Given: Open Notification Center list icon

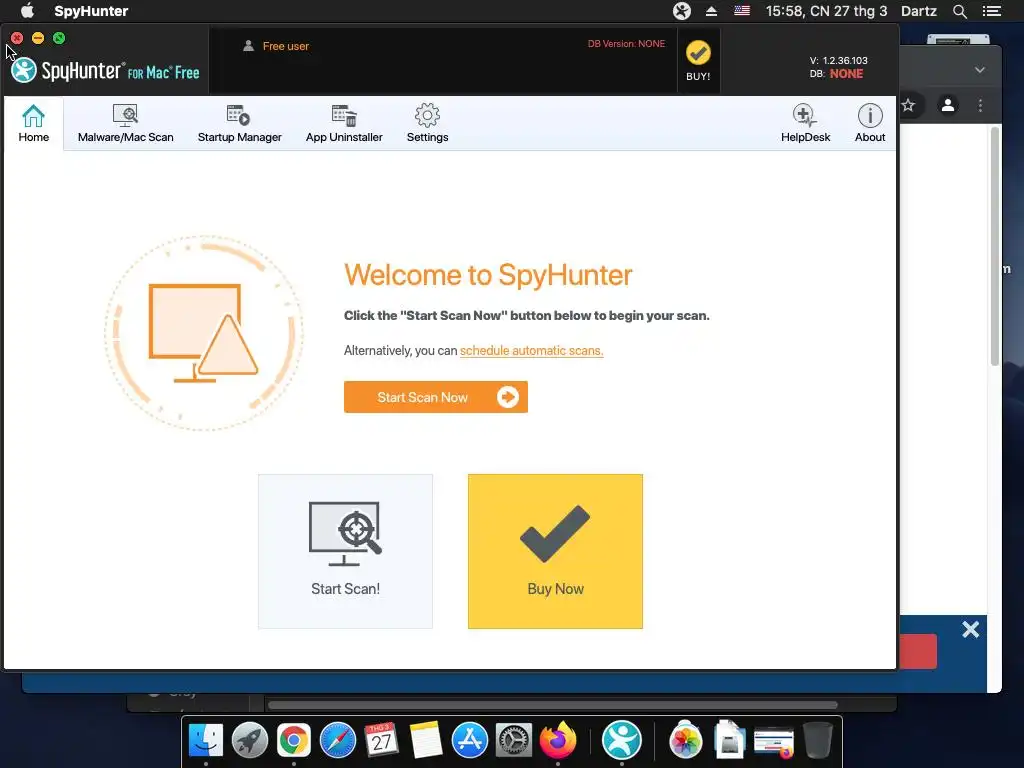Looking at the screenshot, I should [x=991, y=11].
